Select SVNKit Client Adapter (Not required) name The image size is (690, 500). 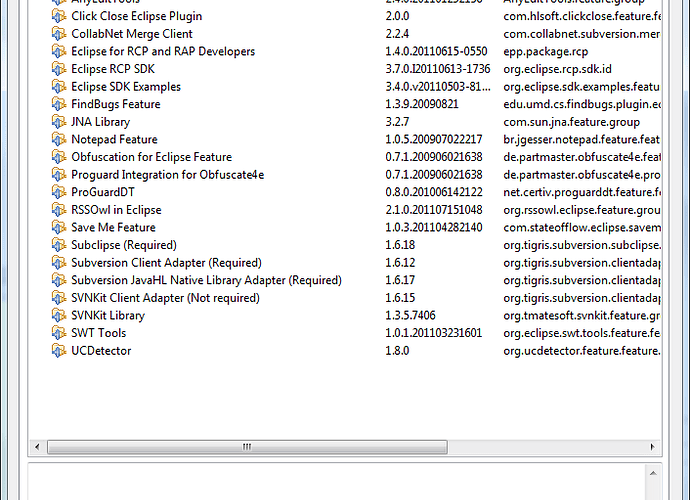pyautogui.click(x=165, y=298)
